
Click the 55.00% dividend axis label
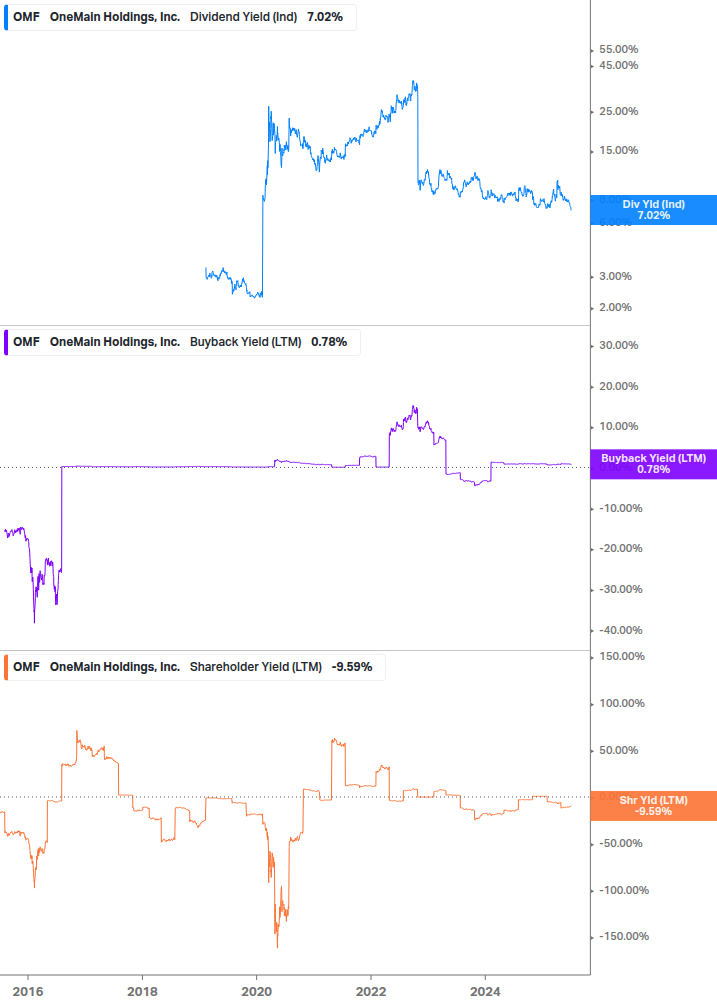618,49
